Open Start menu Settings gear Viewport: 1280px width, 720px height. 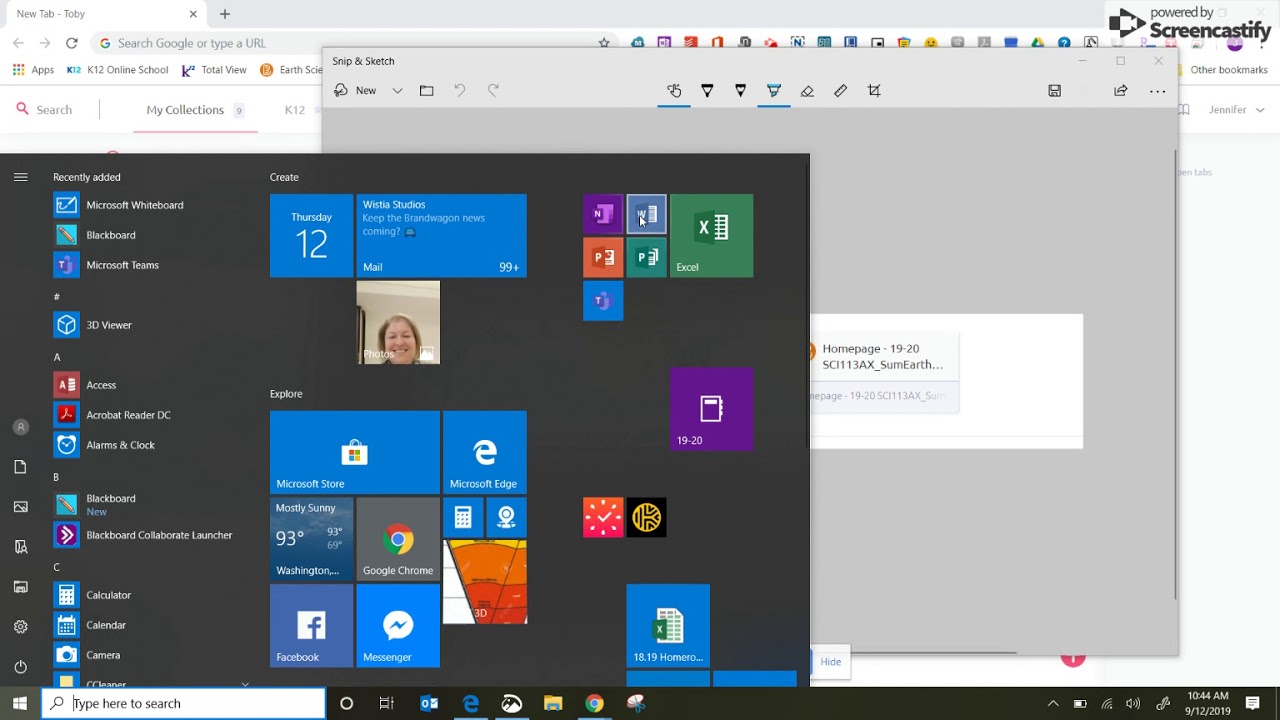click(20, 627)
